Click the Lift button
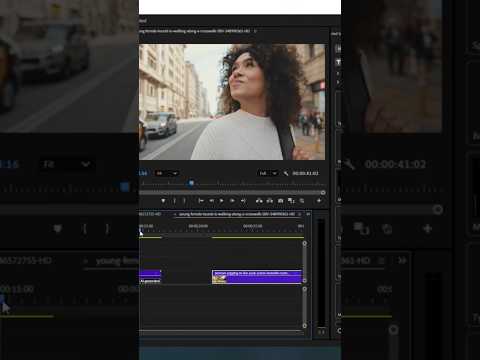480x360 pixels. (259, 201)
